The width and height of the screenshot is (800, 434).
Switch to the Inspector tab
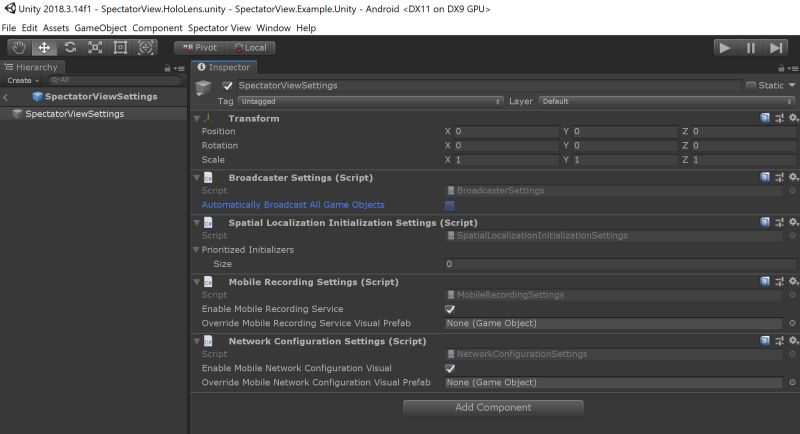pyautogui.click(x=223, y=67)
